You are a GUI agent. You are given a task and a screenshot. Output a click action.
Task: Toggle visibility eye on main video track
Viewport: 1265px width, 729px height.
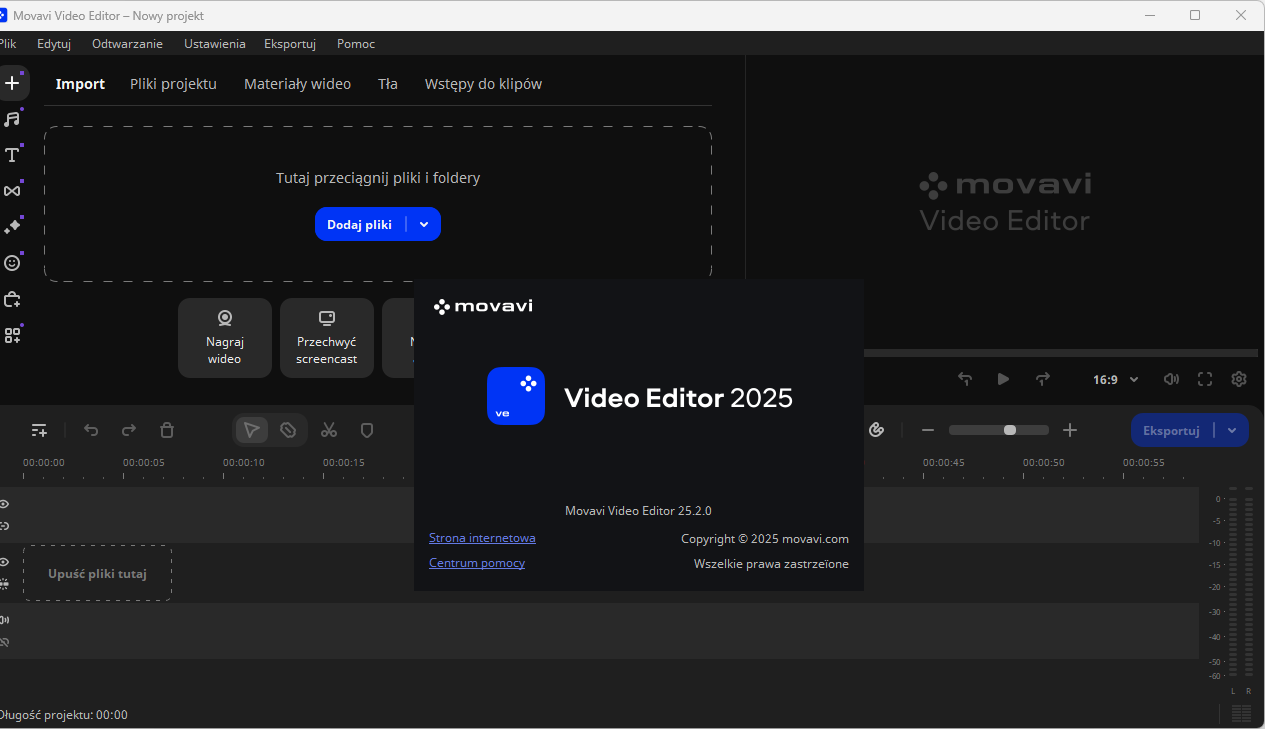(x=5, y=562)
